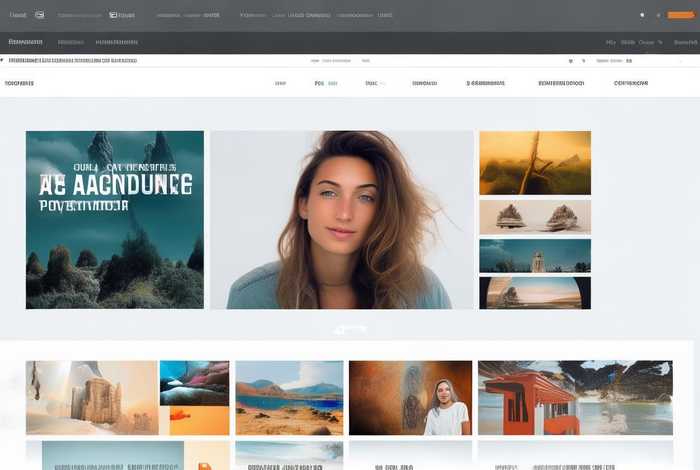Click the boxed icon before the second header label
This screenshot has width=700, height=470.
(x=114, y=16)
